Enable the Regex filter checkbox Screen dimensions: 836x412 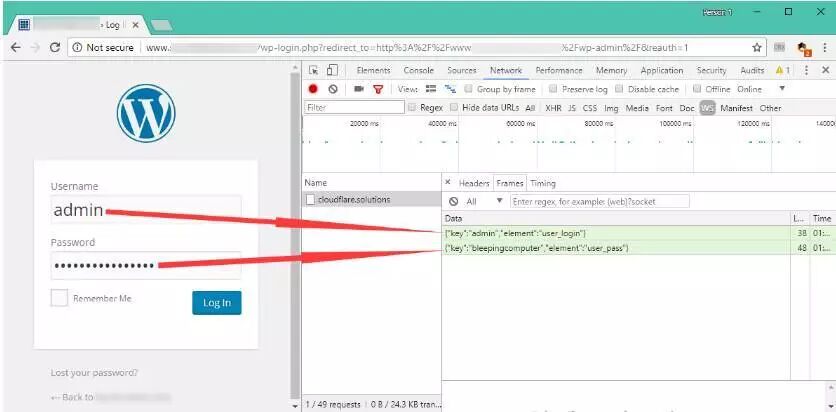click(x=412, y=108)
